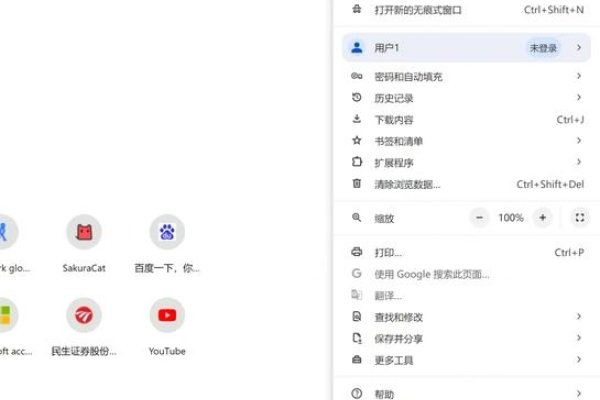This screenshot has height=400, width=600.
Task: Decrease zoom with the minus button
Action: [479, 218]
